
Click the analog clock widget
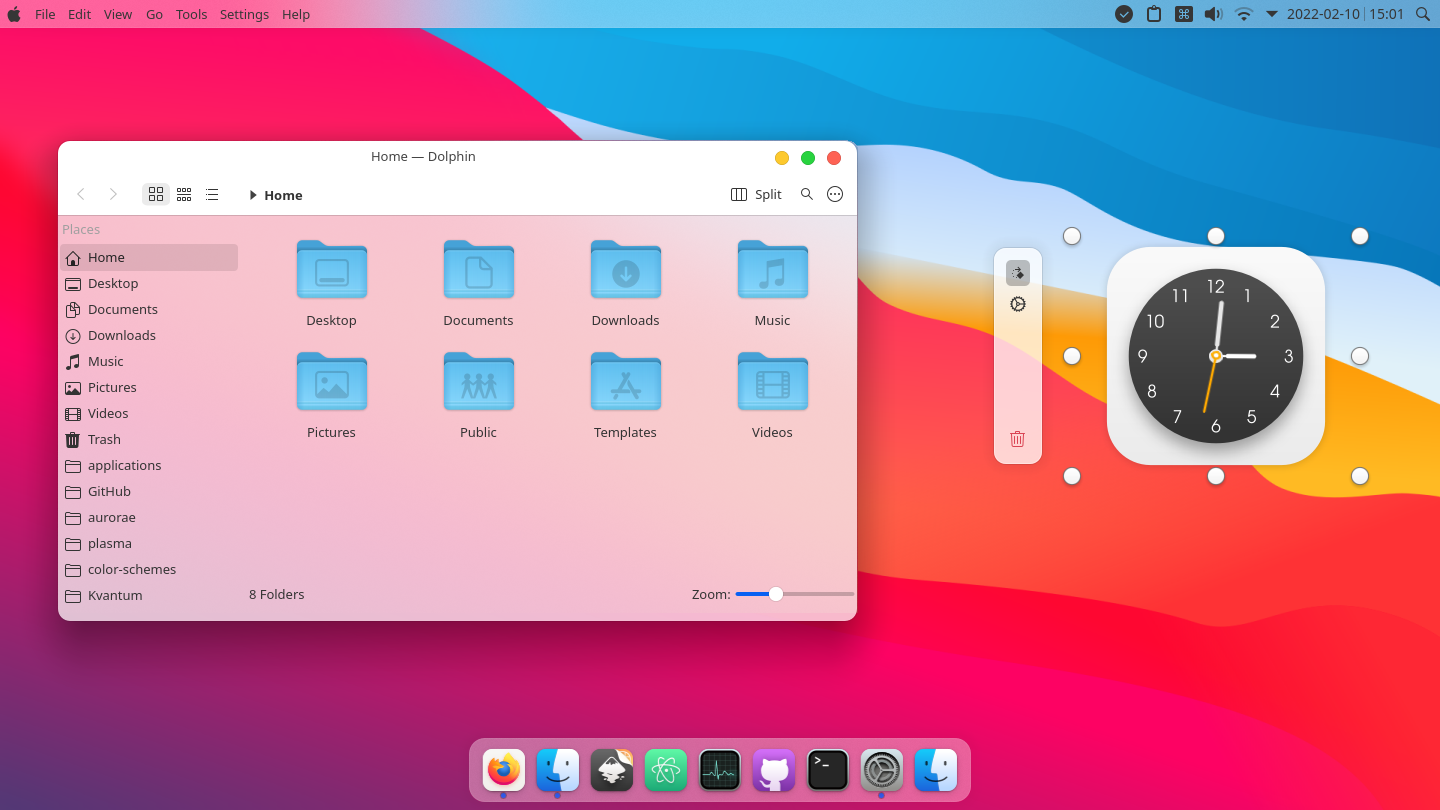[1216, 356]
